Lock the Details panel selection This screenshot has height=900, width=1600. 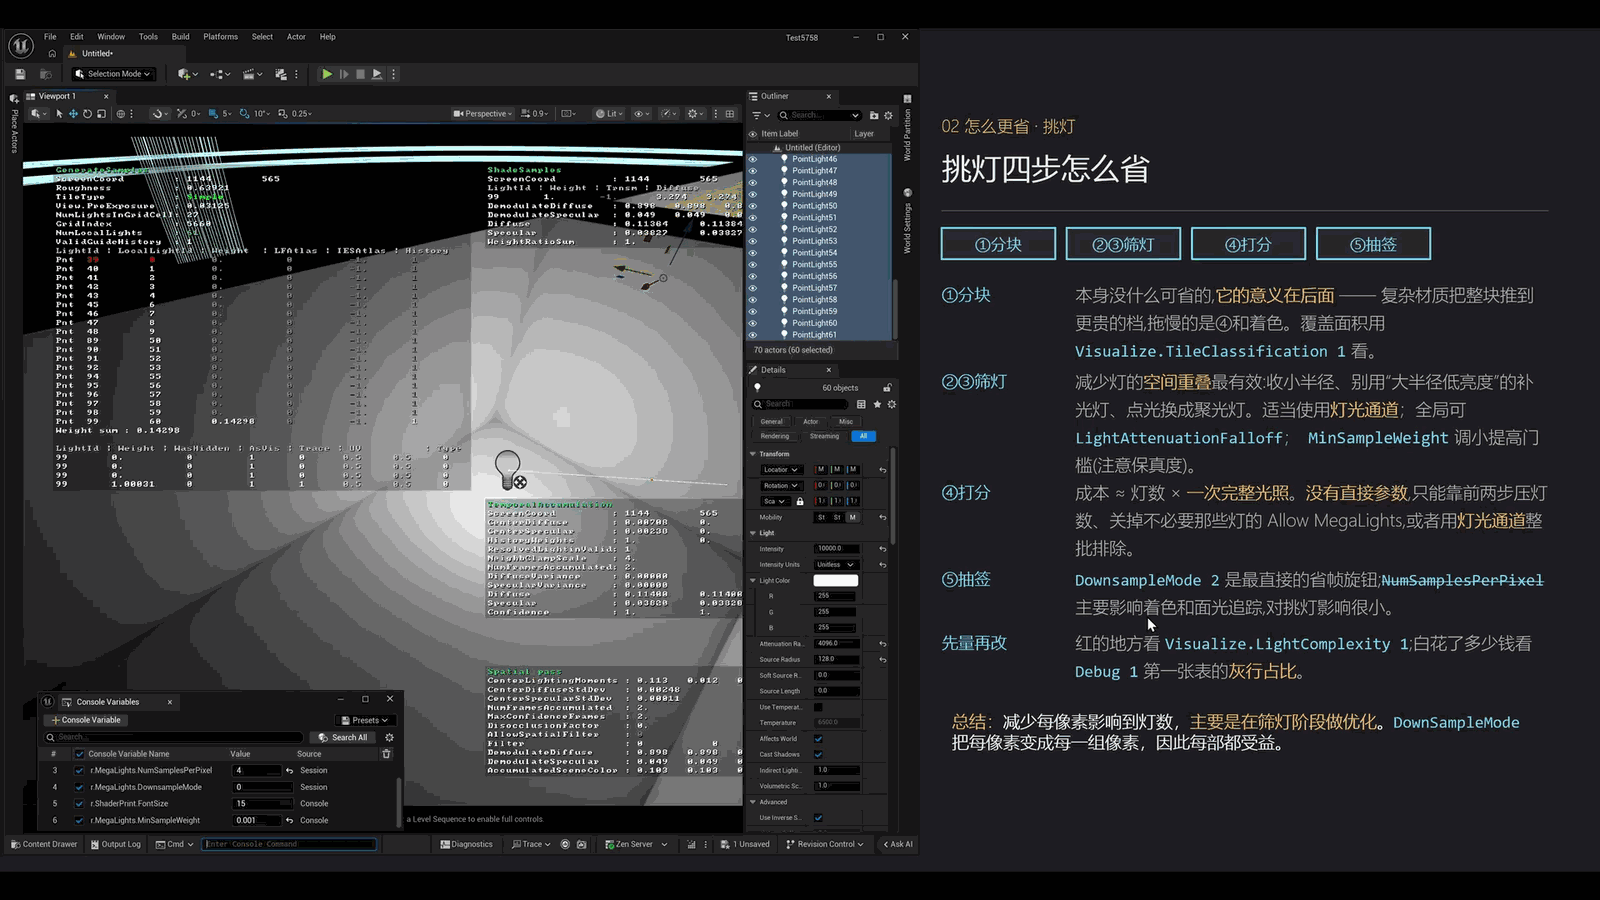point(887,388)
